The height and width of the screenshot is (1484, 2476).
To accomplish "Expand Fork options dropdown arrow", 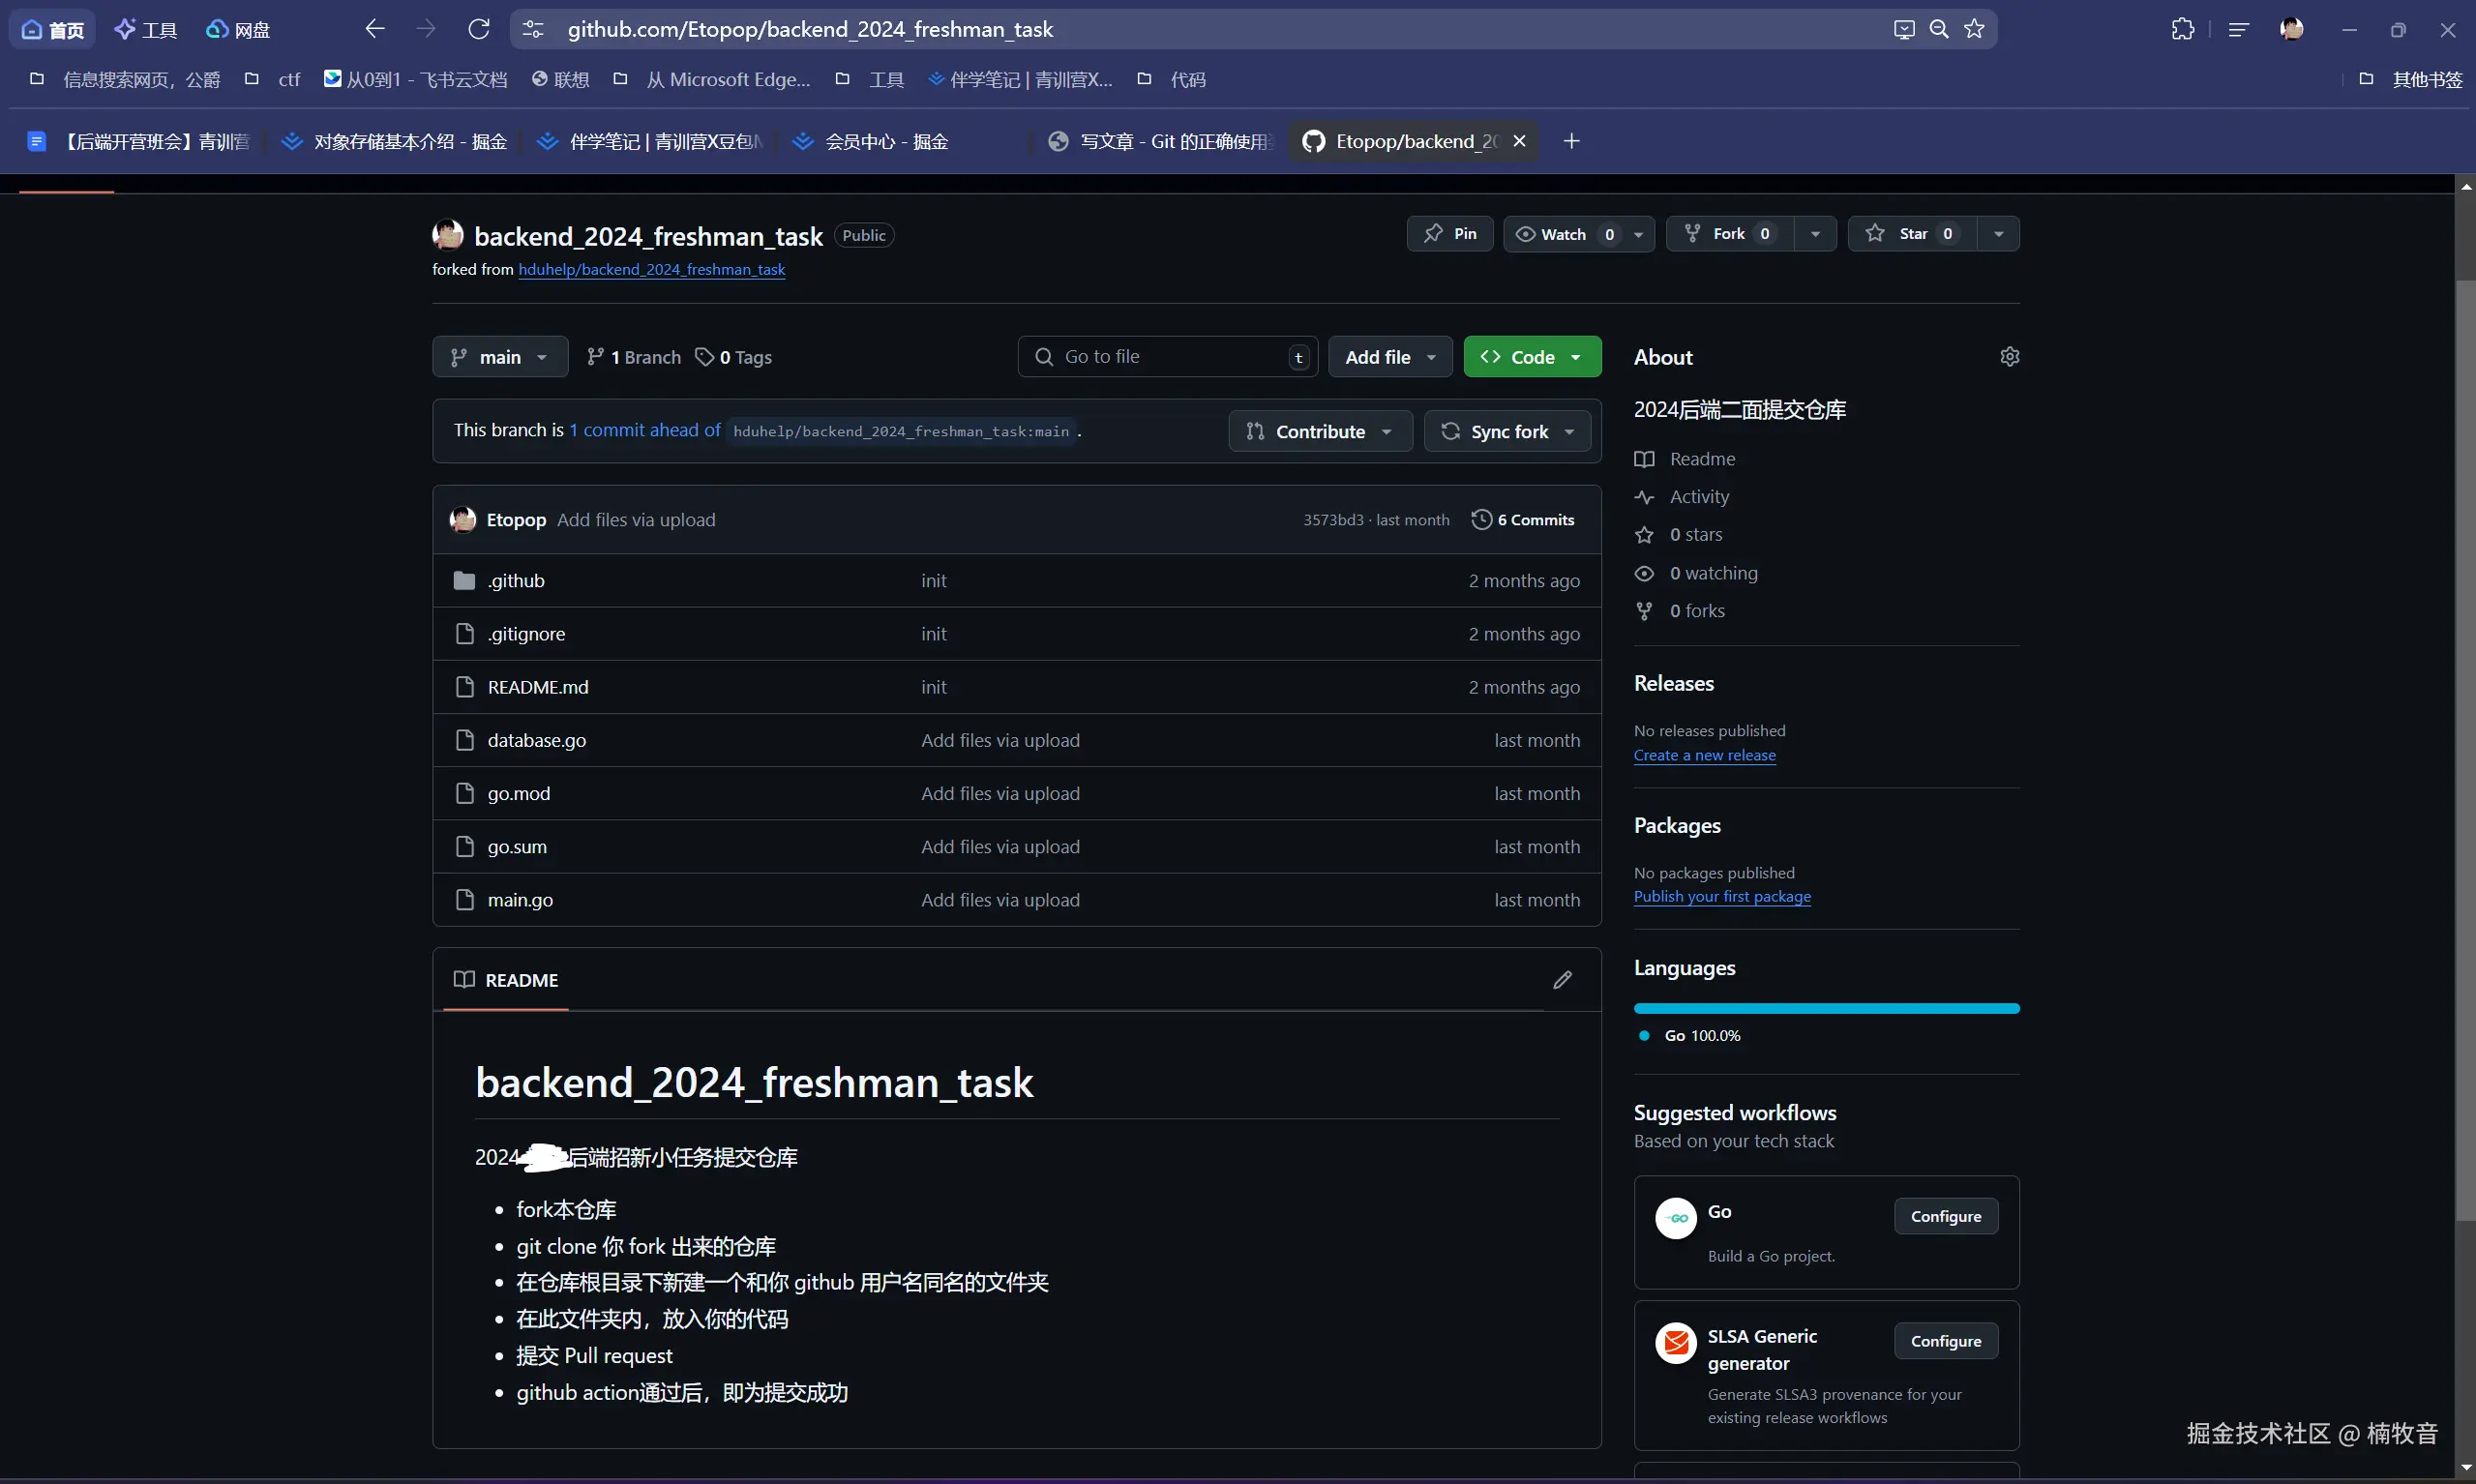I will click(1815, 234).
